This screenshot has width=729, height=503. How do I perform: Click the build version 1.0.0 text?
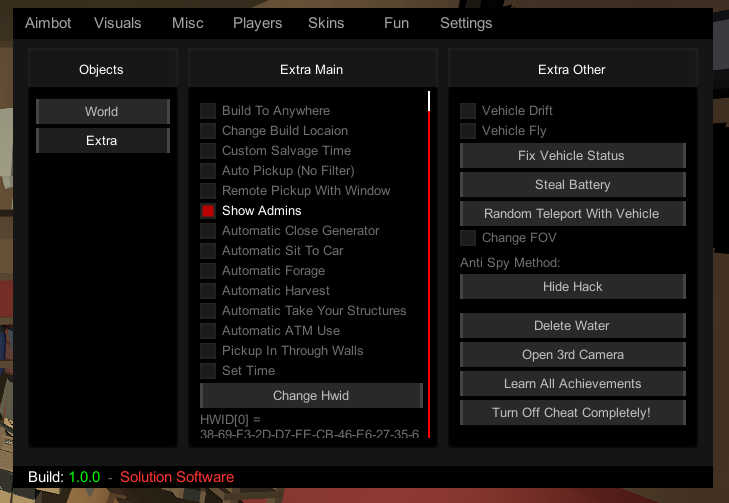84,477
